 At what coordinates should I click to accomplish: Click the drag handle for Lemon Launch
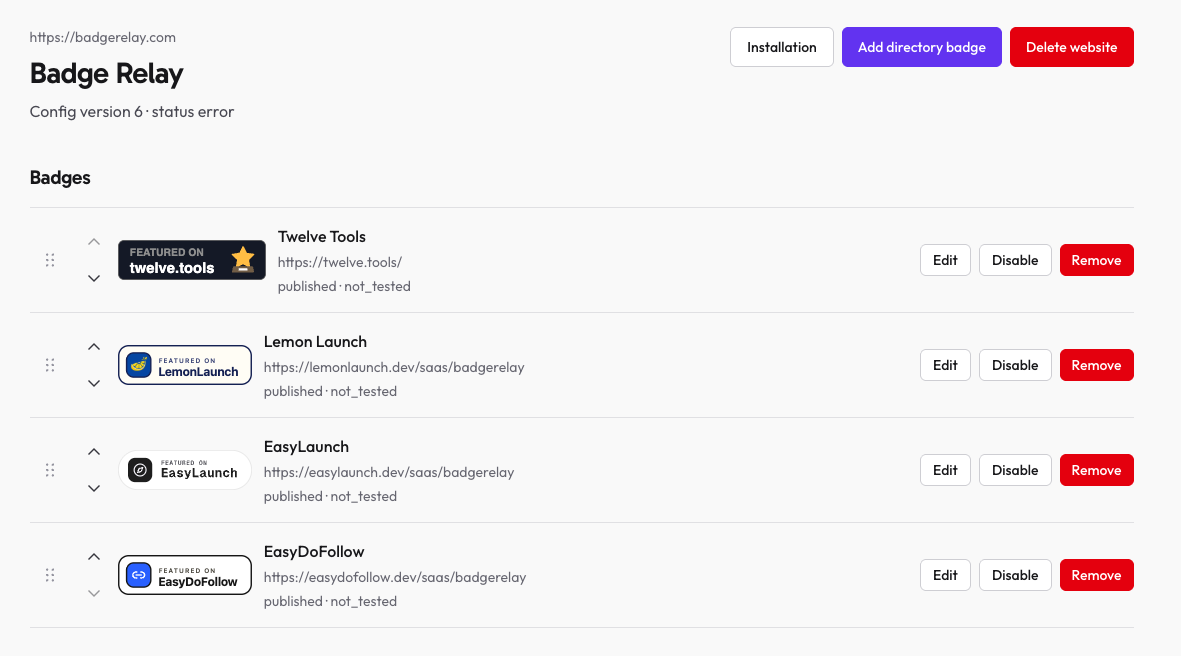(50, 365)
